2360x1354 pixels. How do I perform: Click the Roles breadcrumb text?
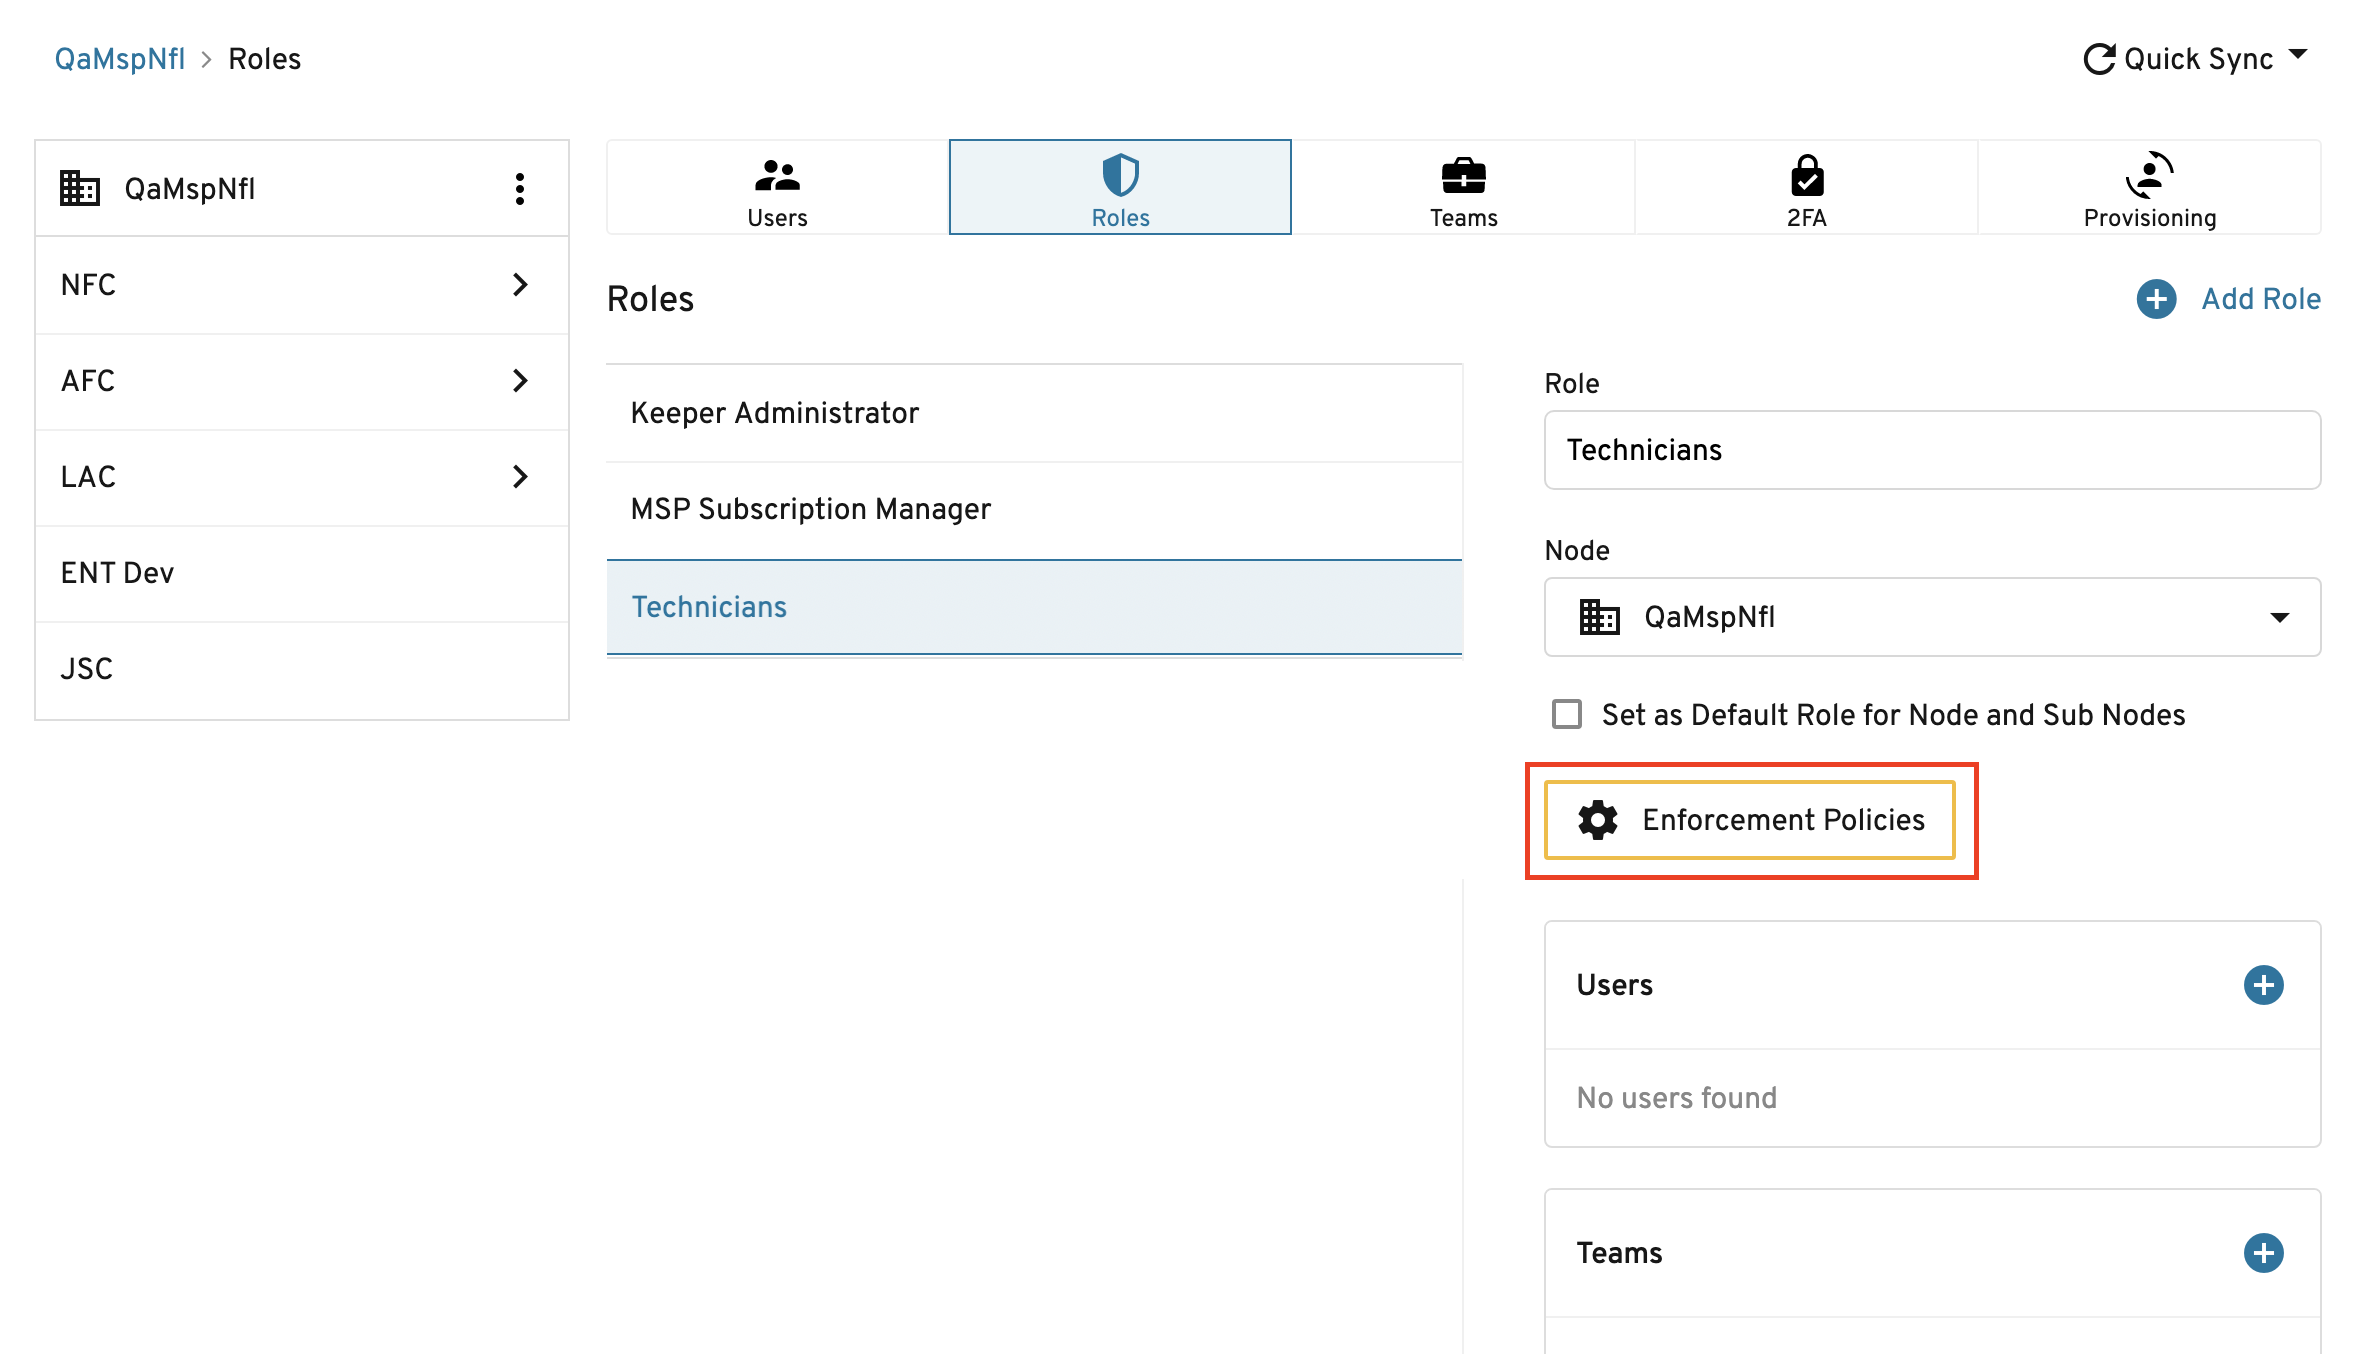pyautogui.click(x=264, y=59)
